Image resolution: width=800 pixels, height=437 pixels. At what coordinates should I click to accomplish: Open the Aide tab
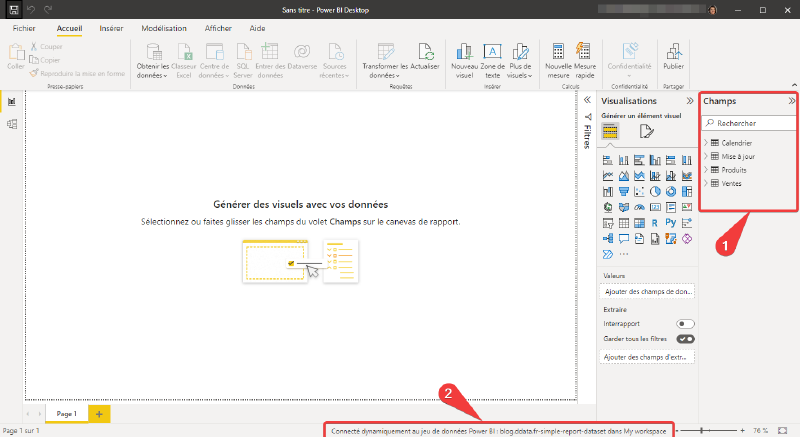pyautogui.click(x=257, y=29)
